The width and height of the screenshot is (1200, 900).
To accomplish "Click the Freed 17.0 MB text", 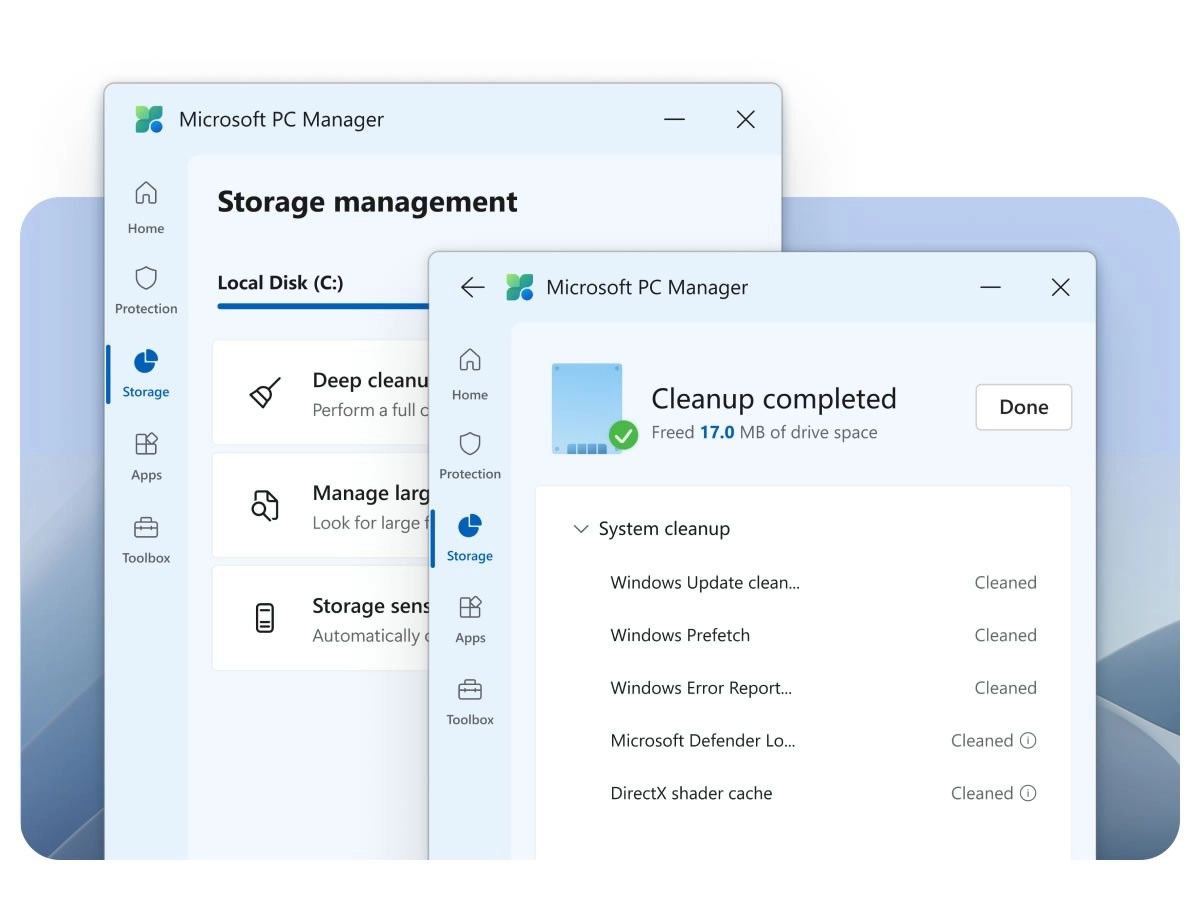I will [764, 433].
